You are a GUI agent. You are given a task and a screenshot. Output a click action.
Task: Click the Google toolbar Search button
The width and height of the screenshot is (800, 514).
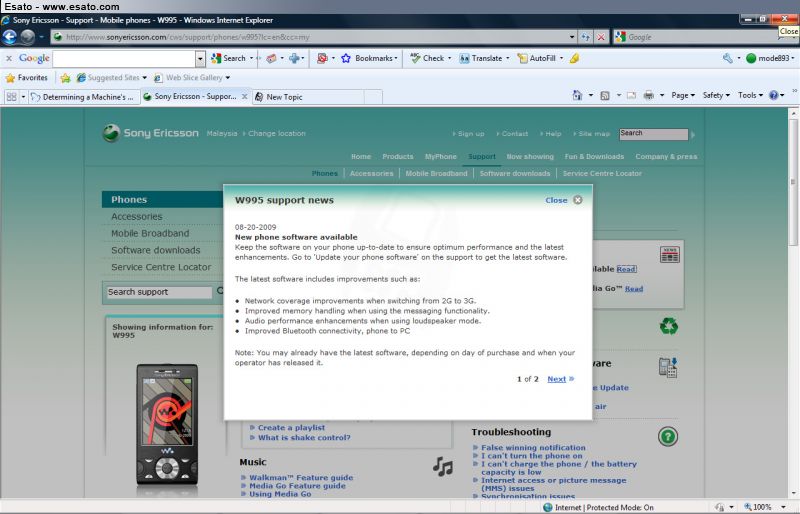pos(229,58)
